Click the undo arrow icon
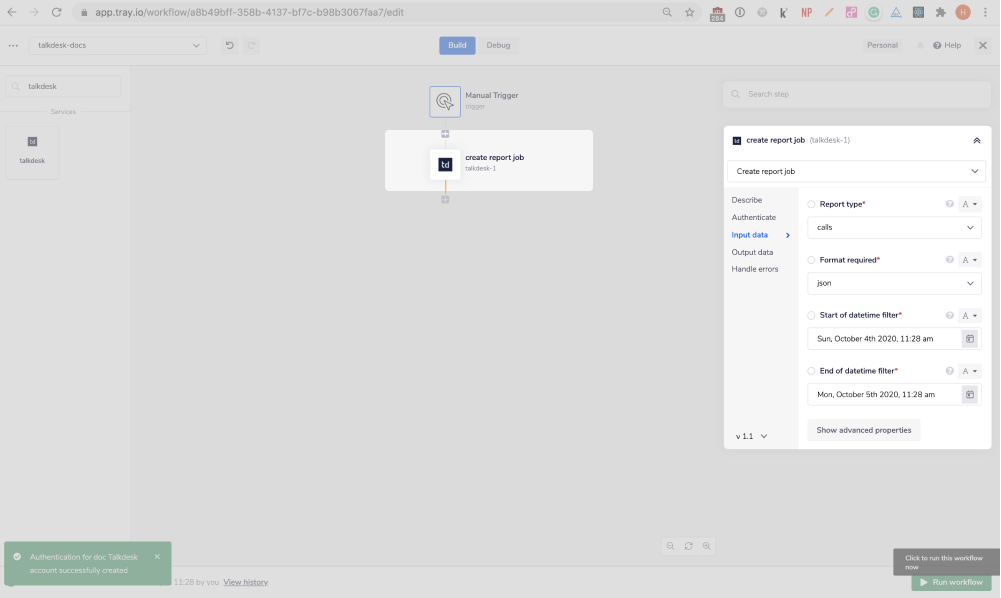Screen dimensions: 1001x598 click(x=229, y=45)
